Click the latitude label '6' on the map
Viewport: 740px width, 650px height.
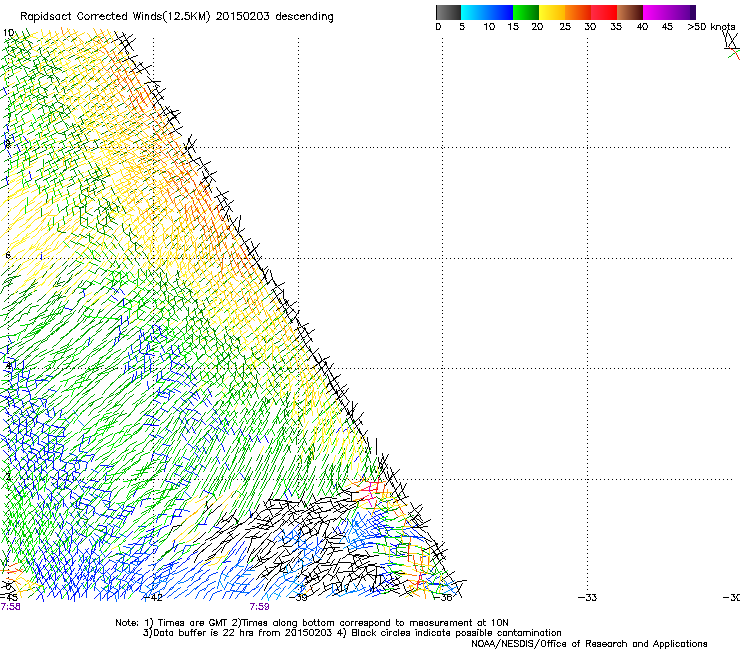point(8,255)
